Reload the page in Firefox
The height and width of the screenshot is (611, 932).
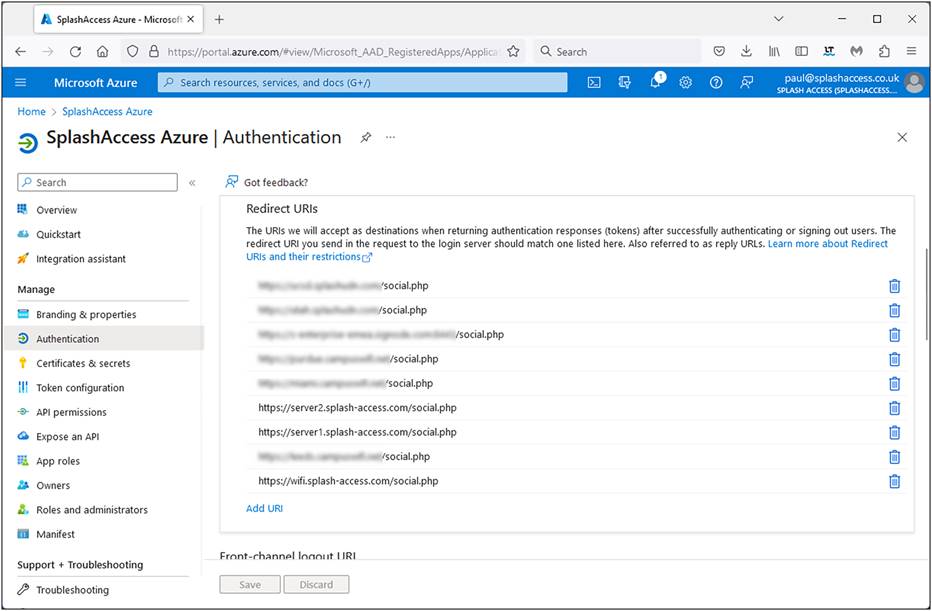[x=75, y=52]
